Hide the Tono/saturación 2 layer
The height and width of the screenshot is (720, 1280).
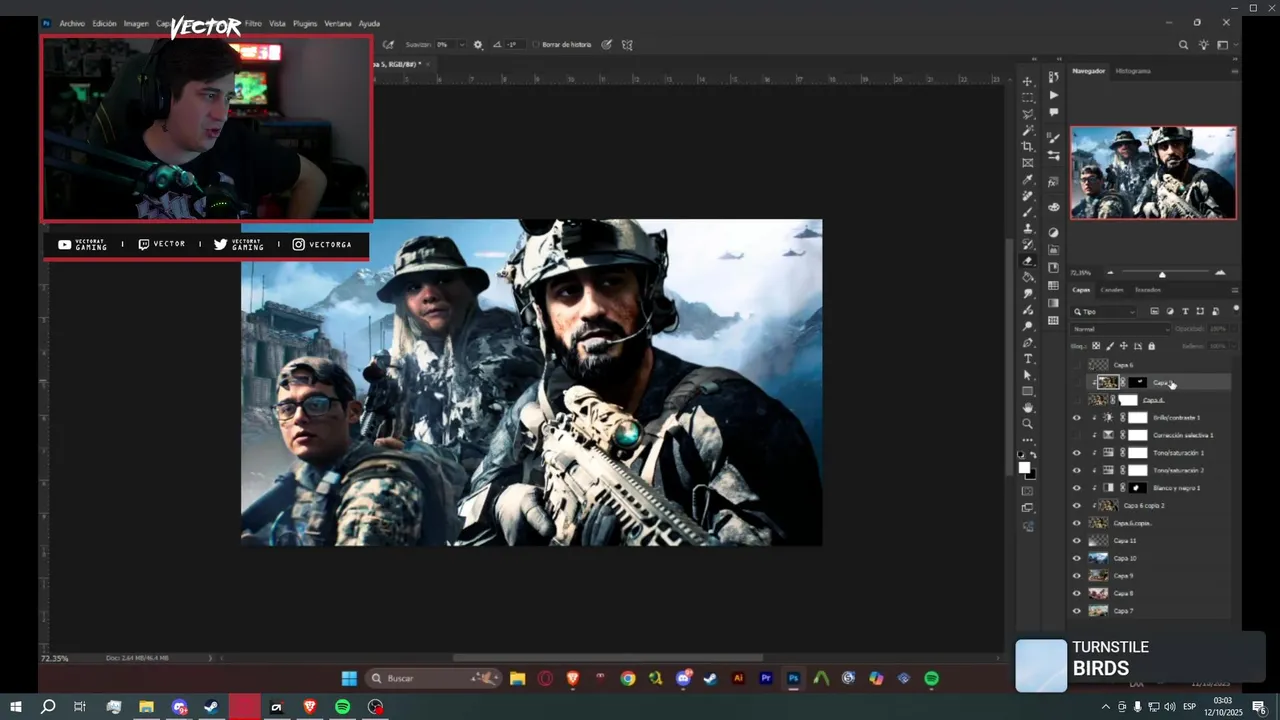point(1077,470)
